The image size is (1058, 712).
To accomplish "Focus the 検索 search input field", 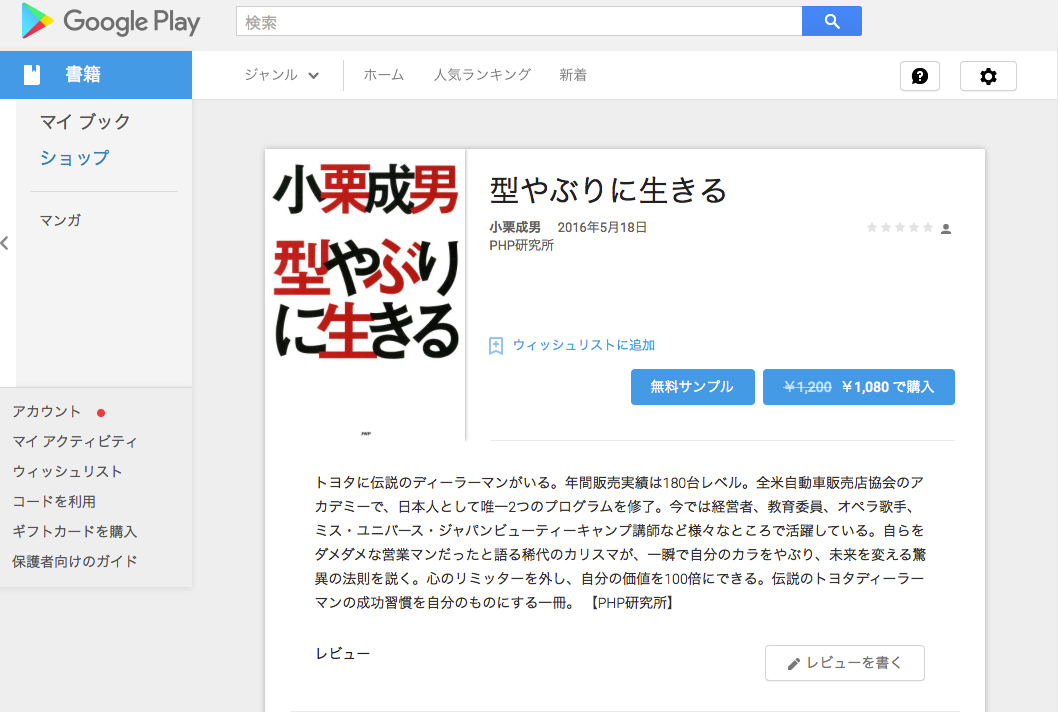I will coord(519,21).
